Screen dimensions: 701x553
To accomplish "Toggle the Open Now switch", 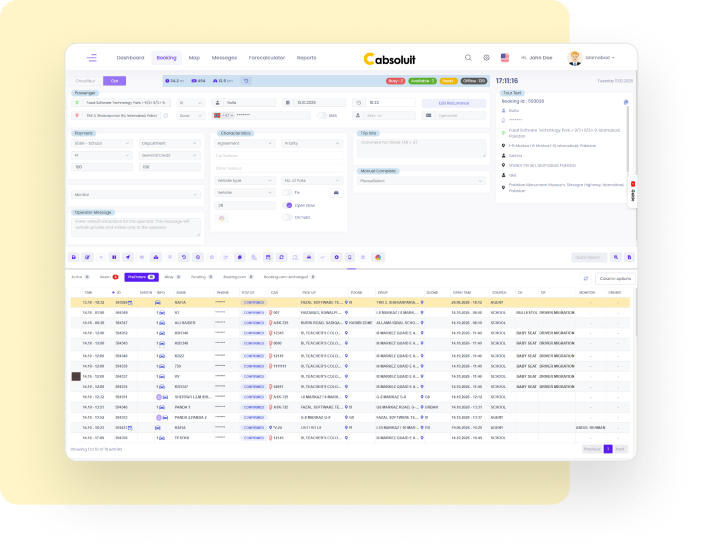I will (x=287, y=205).
